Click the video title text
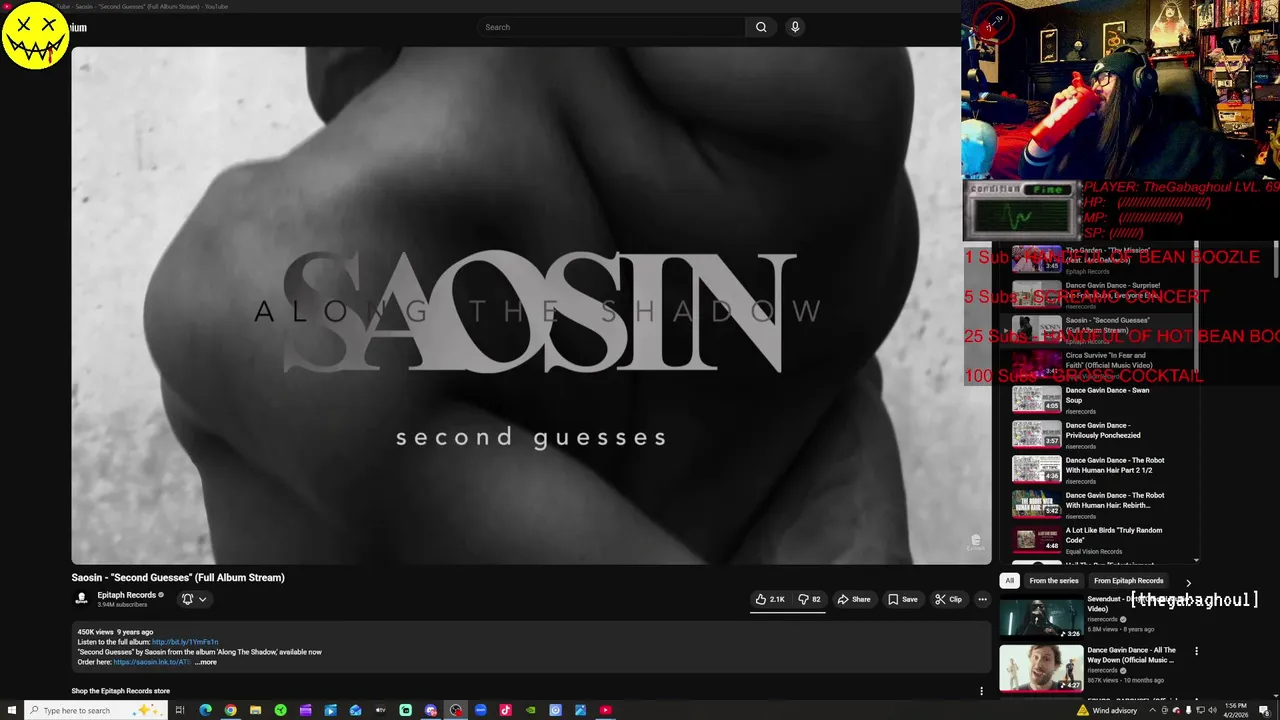Viewport: 1280px width, 720px height. coord(178,577)
